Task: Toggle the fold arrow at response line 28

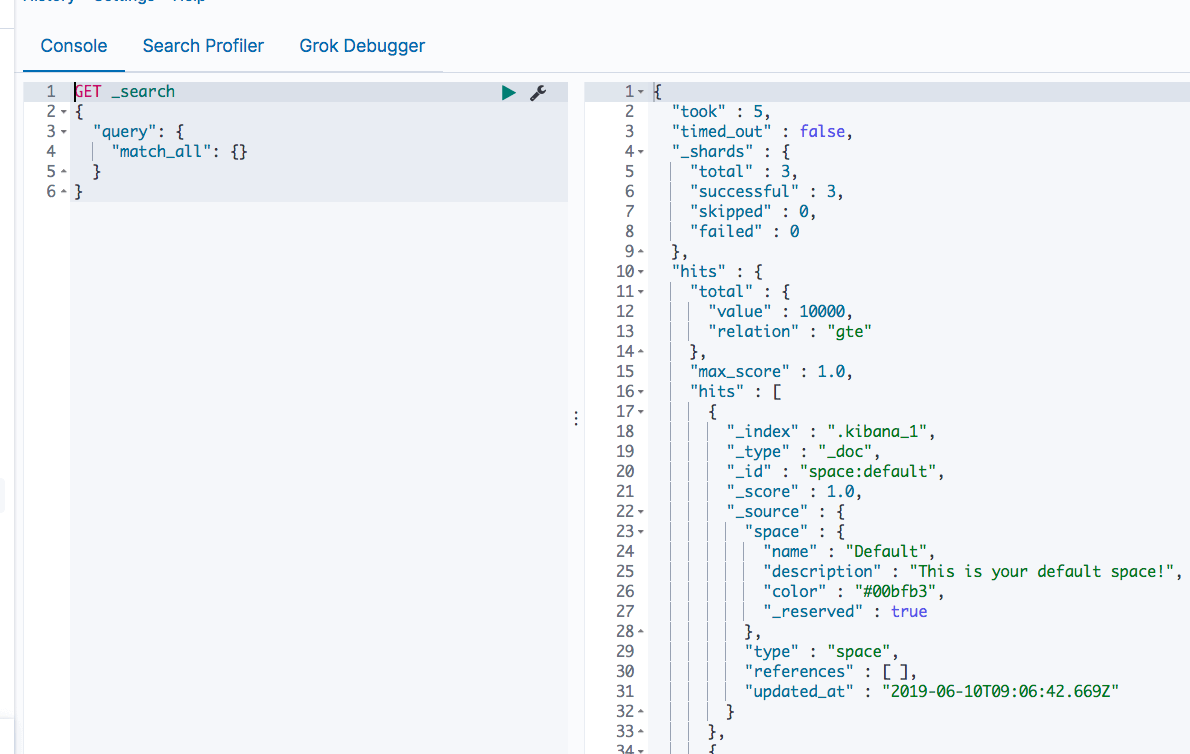Action: 641,632
